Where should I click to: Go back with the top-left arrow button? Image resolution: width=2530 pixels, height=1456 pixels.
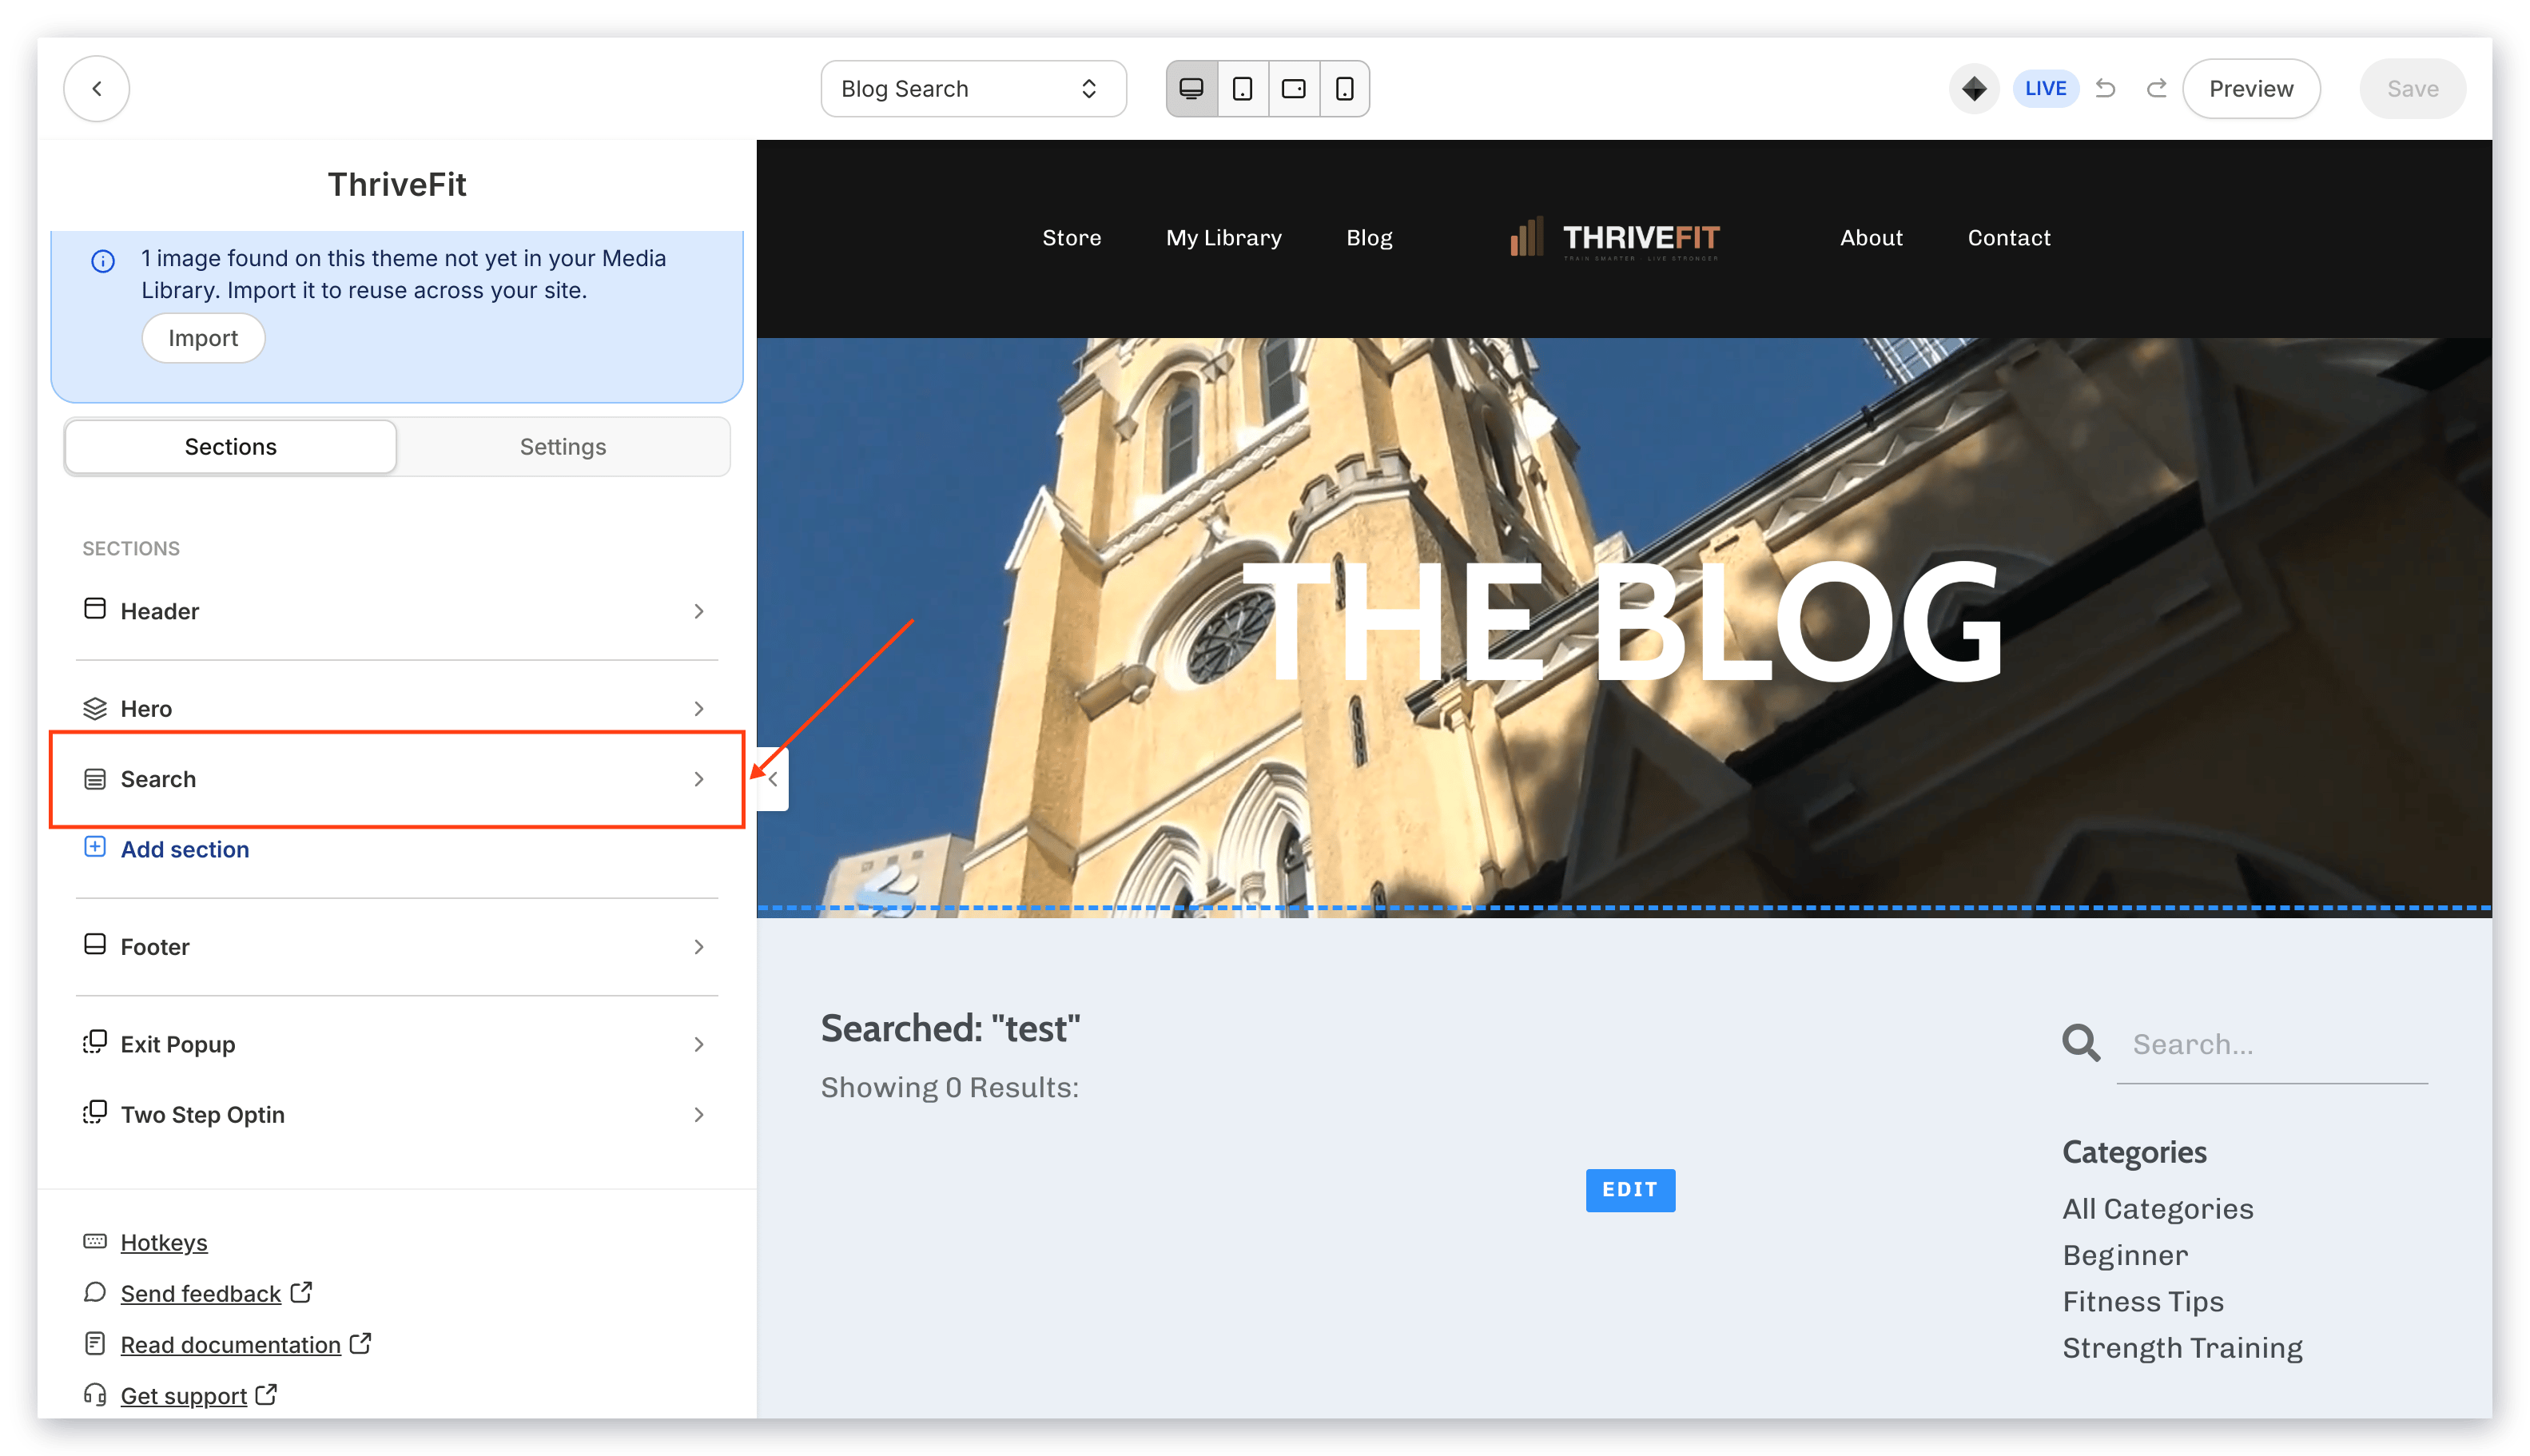tap(96, 88)
